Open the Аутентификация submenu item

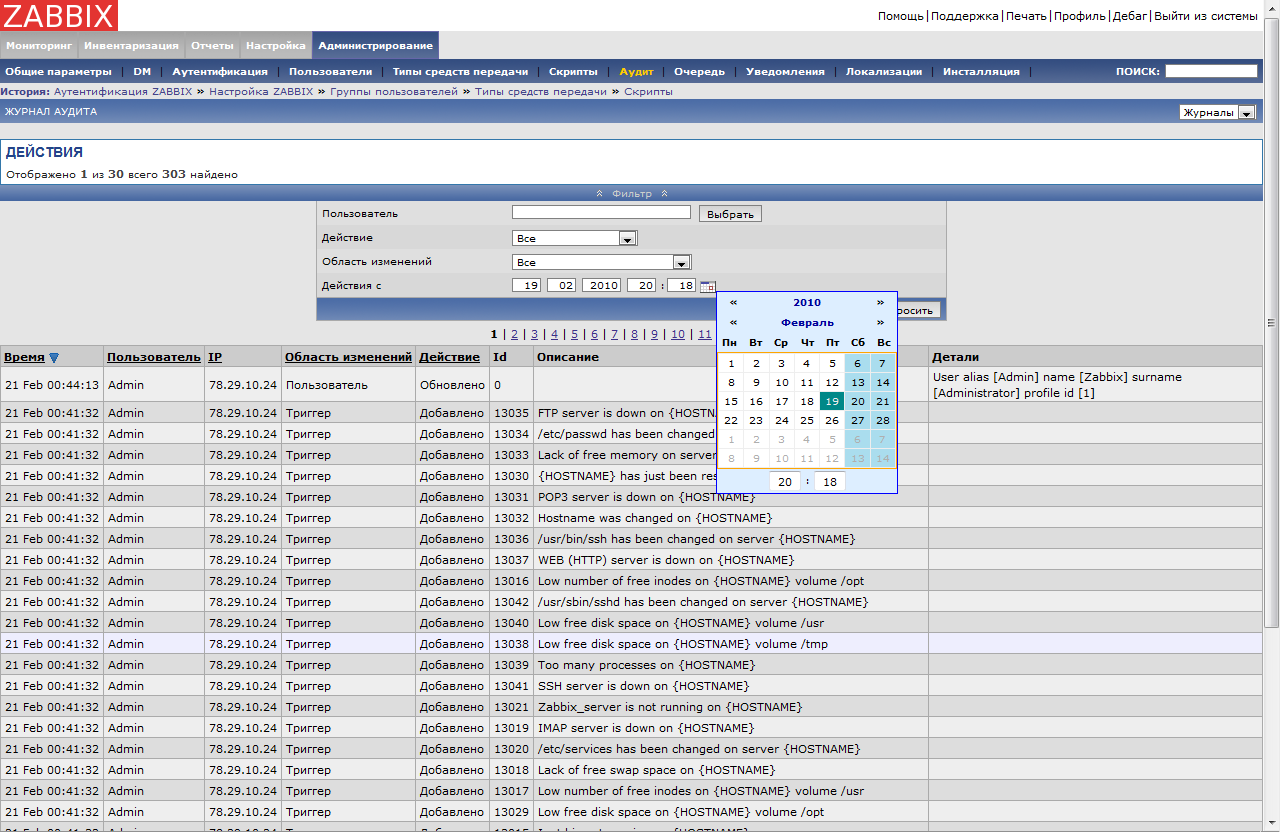(x=220, y=71)
